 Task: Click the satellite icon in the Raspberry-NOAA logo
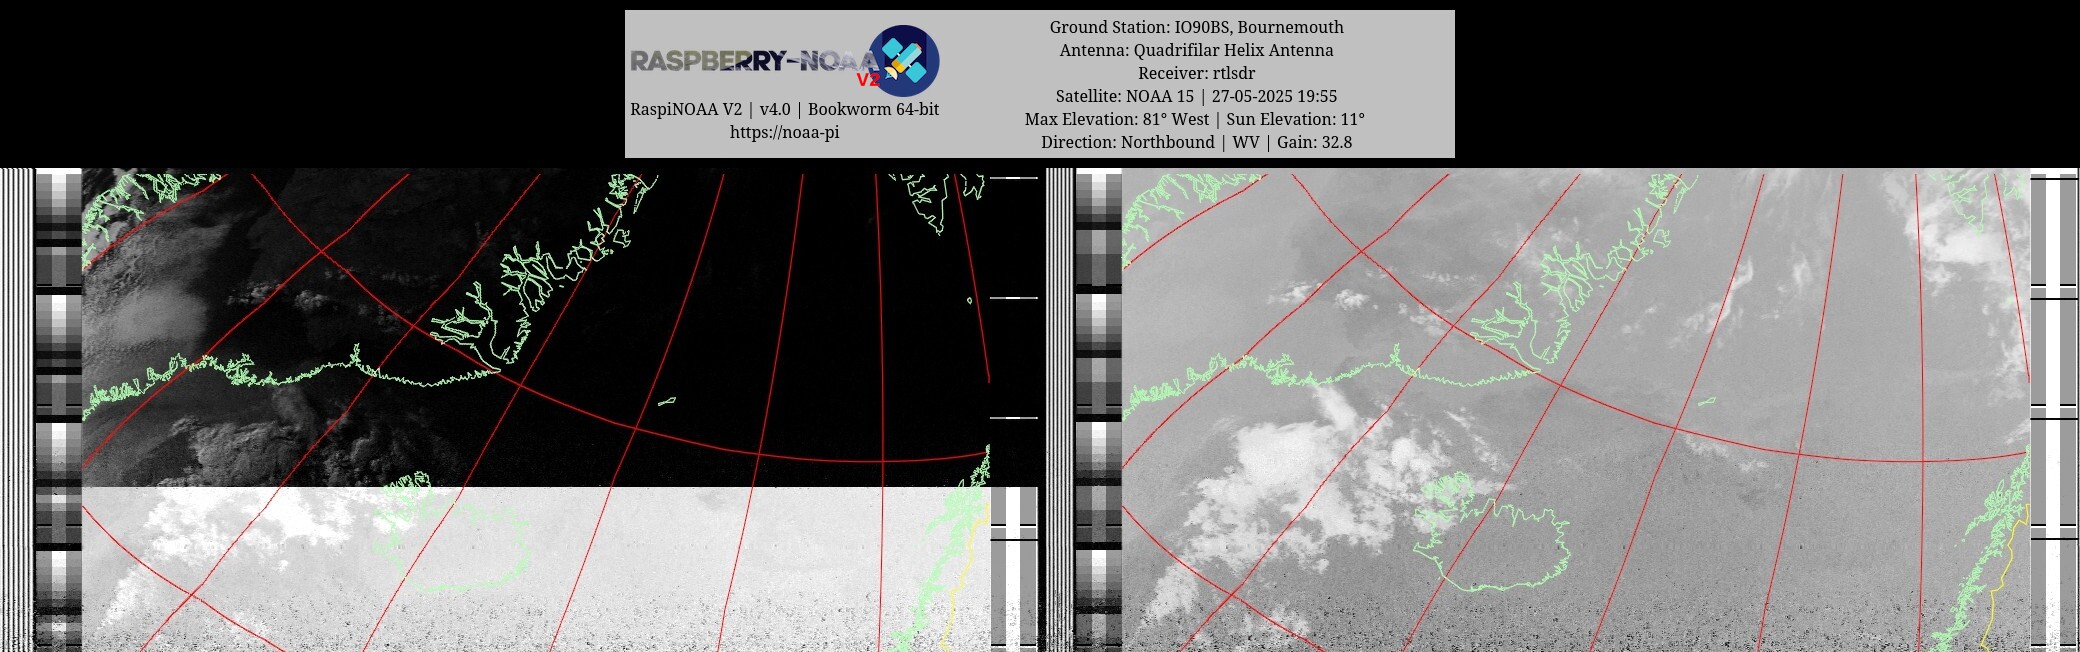pyautogui.click(x=903, y=61)
